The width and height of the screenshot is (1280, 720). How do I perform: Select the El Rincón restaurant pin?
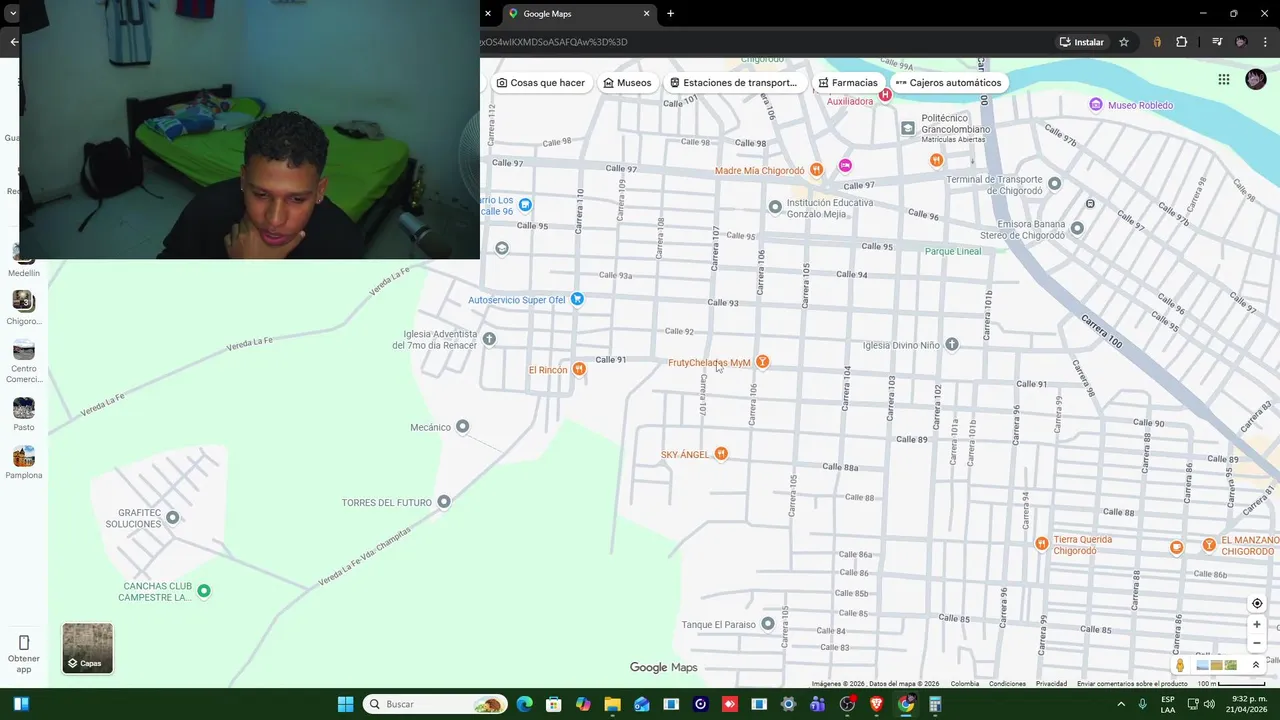click(x=578, y=369)
